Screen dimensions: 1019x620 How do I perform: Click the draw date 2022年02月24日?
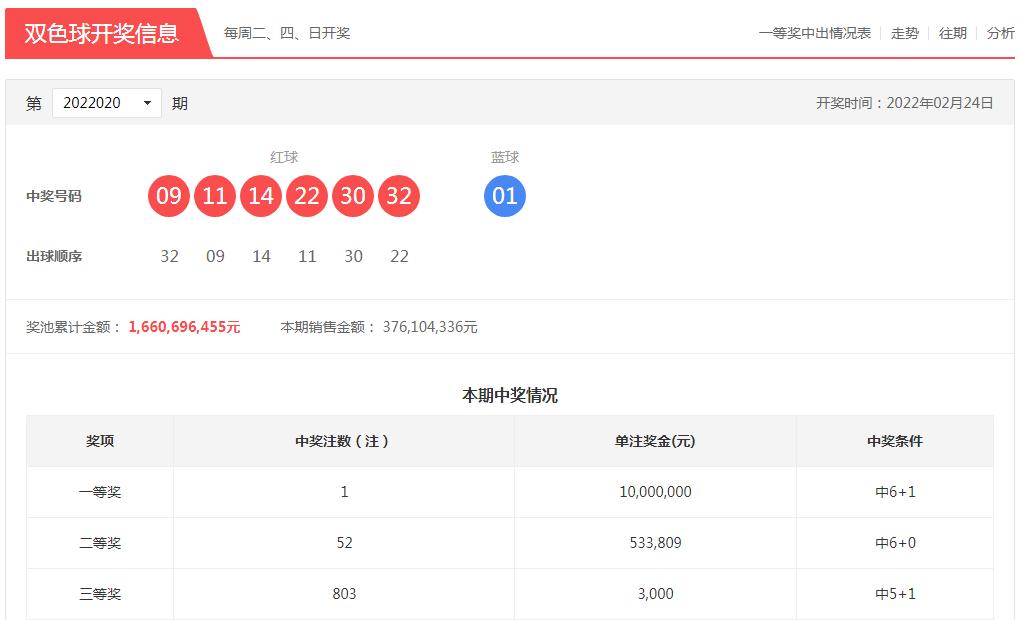click(940, 103)
